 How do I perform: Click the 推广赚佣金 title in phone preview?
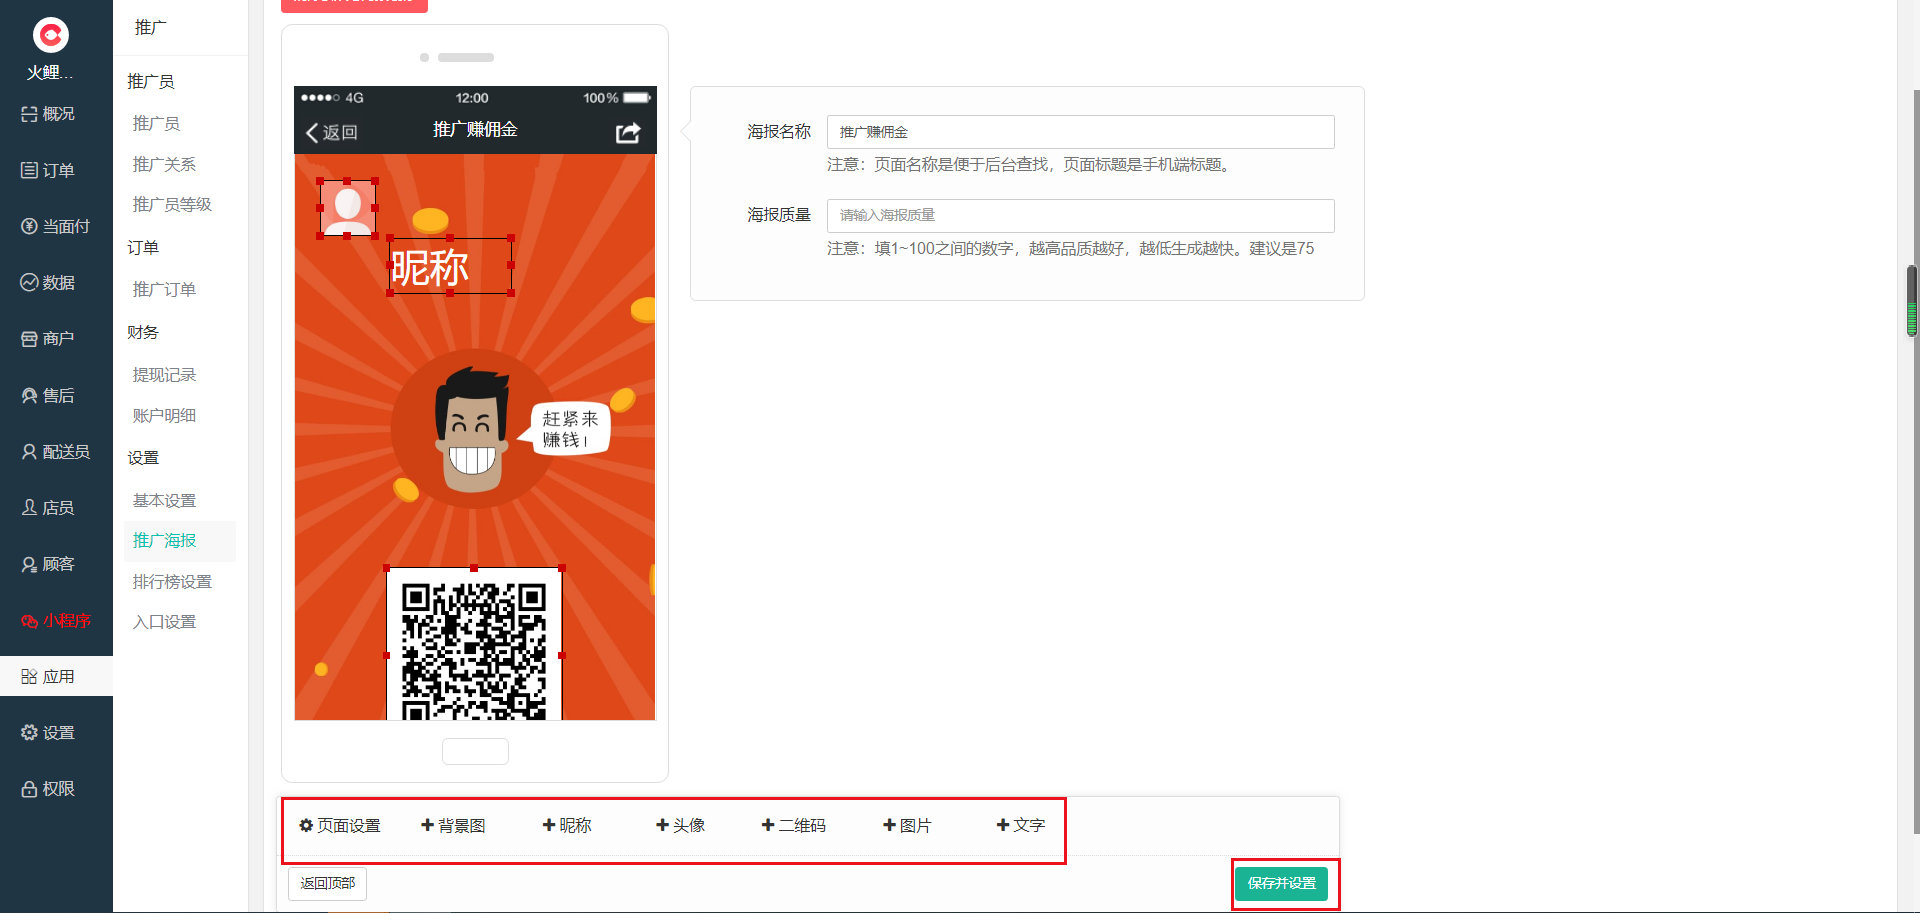[475, 130]
